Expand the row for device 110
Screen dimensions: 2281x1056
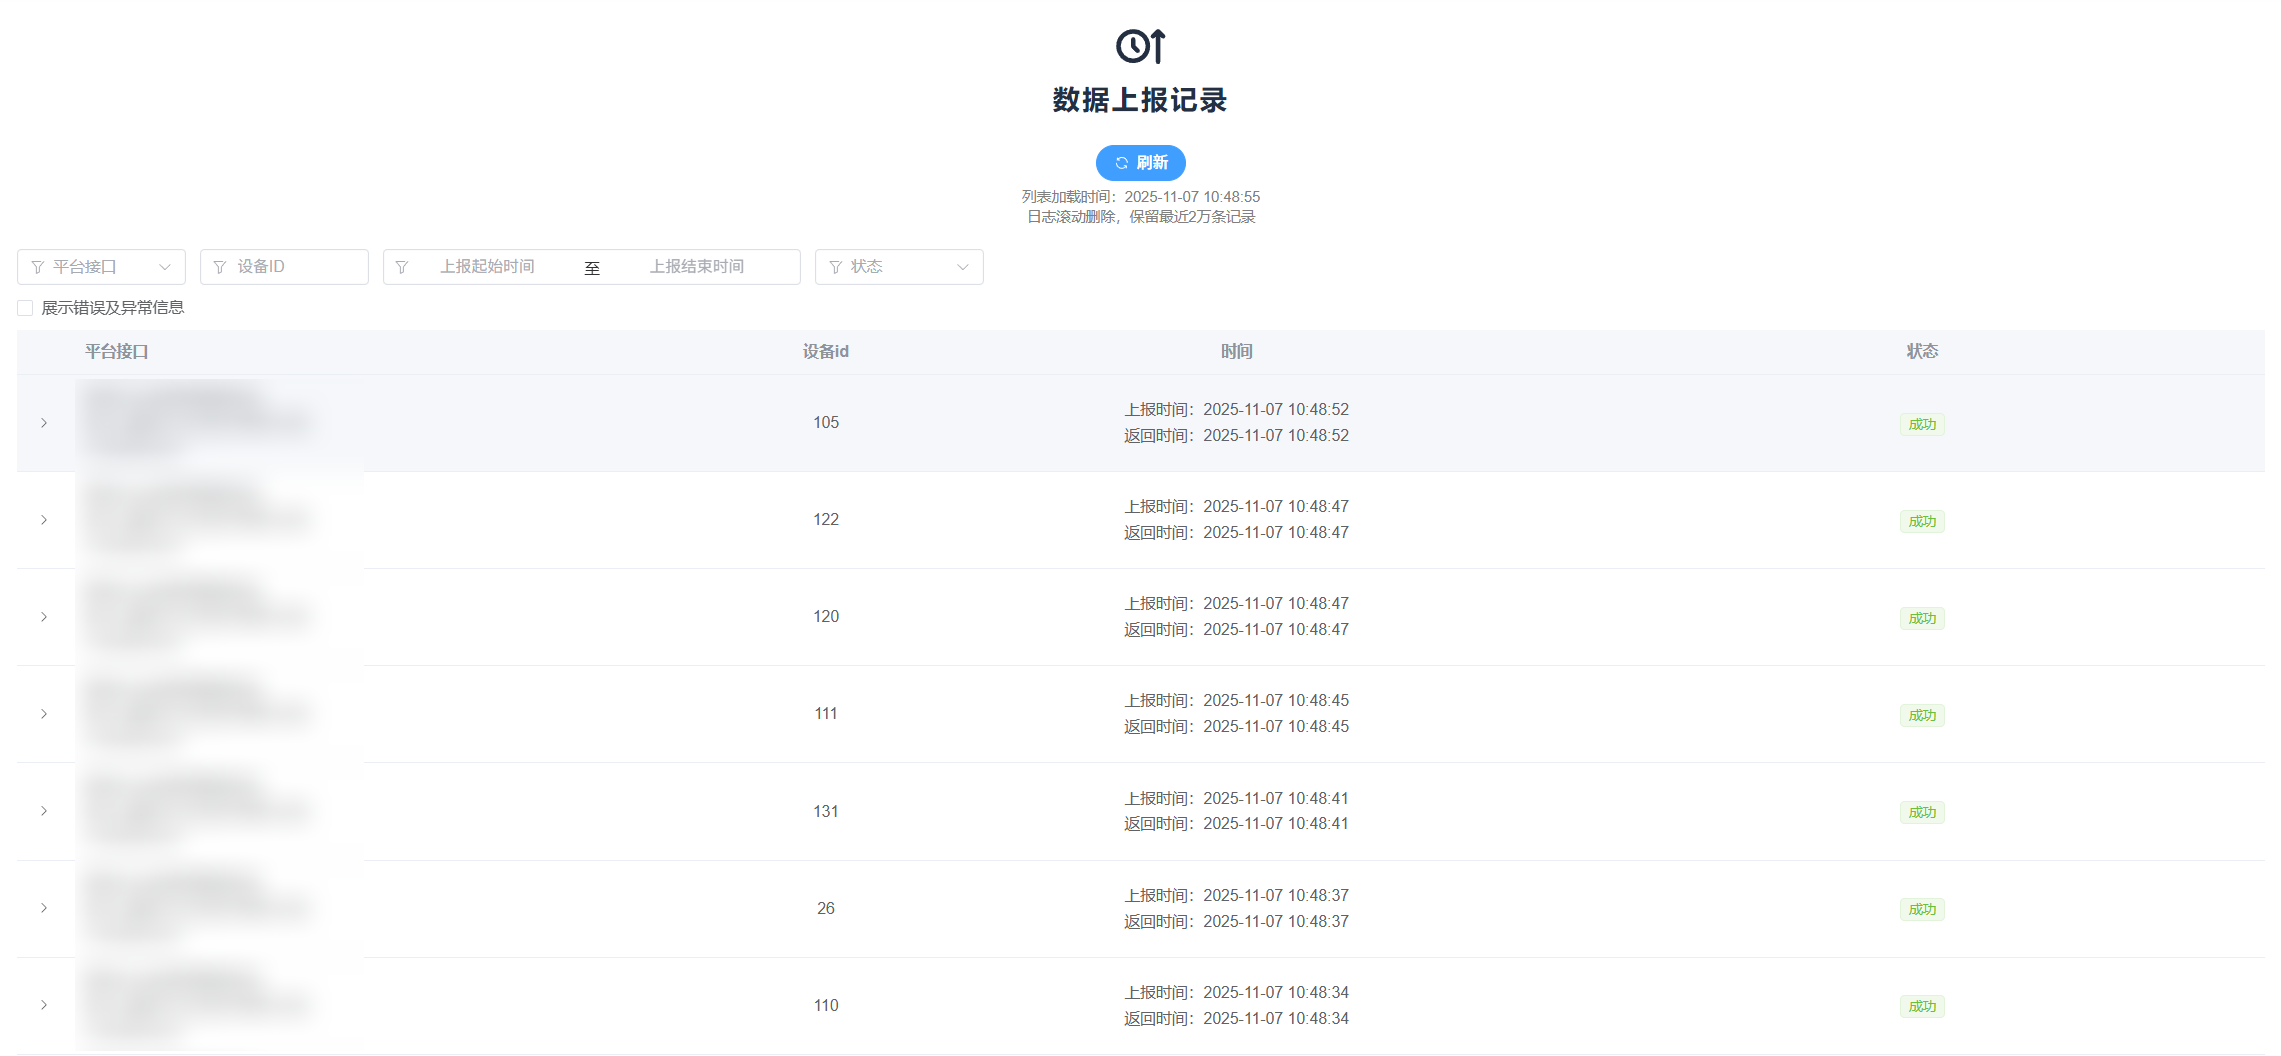pos(44,1005)
